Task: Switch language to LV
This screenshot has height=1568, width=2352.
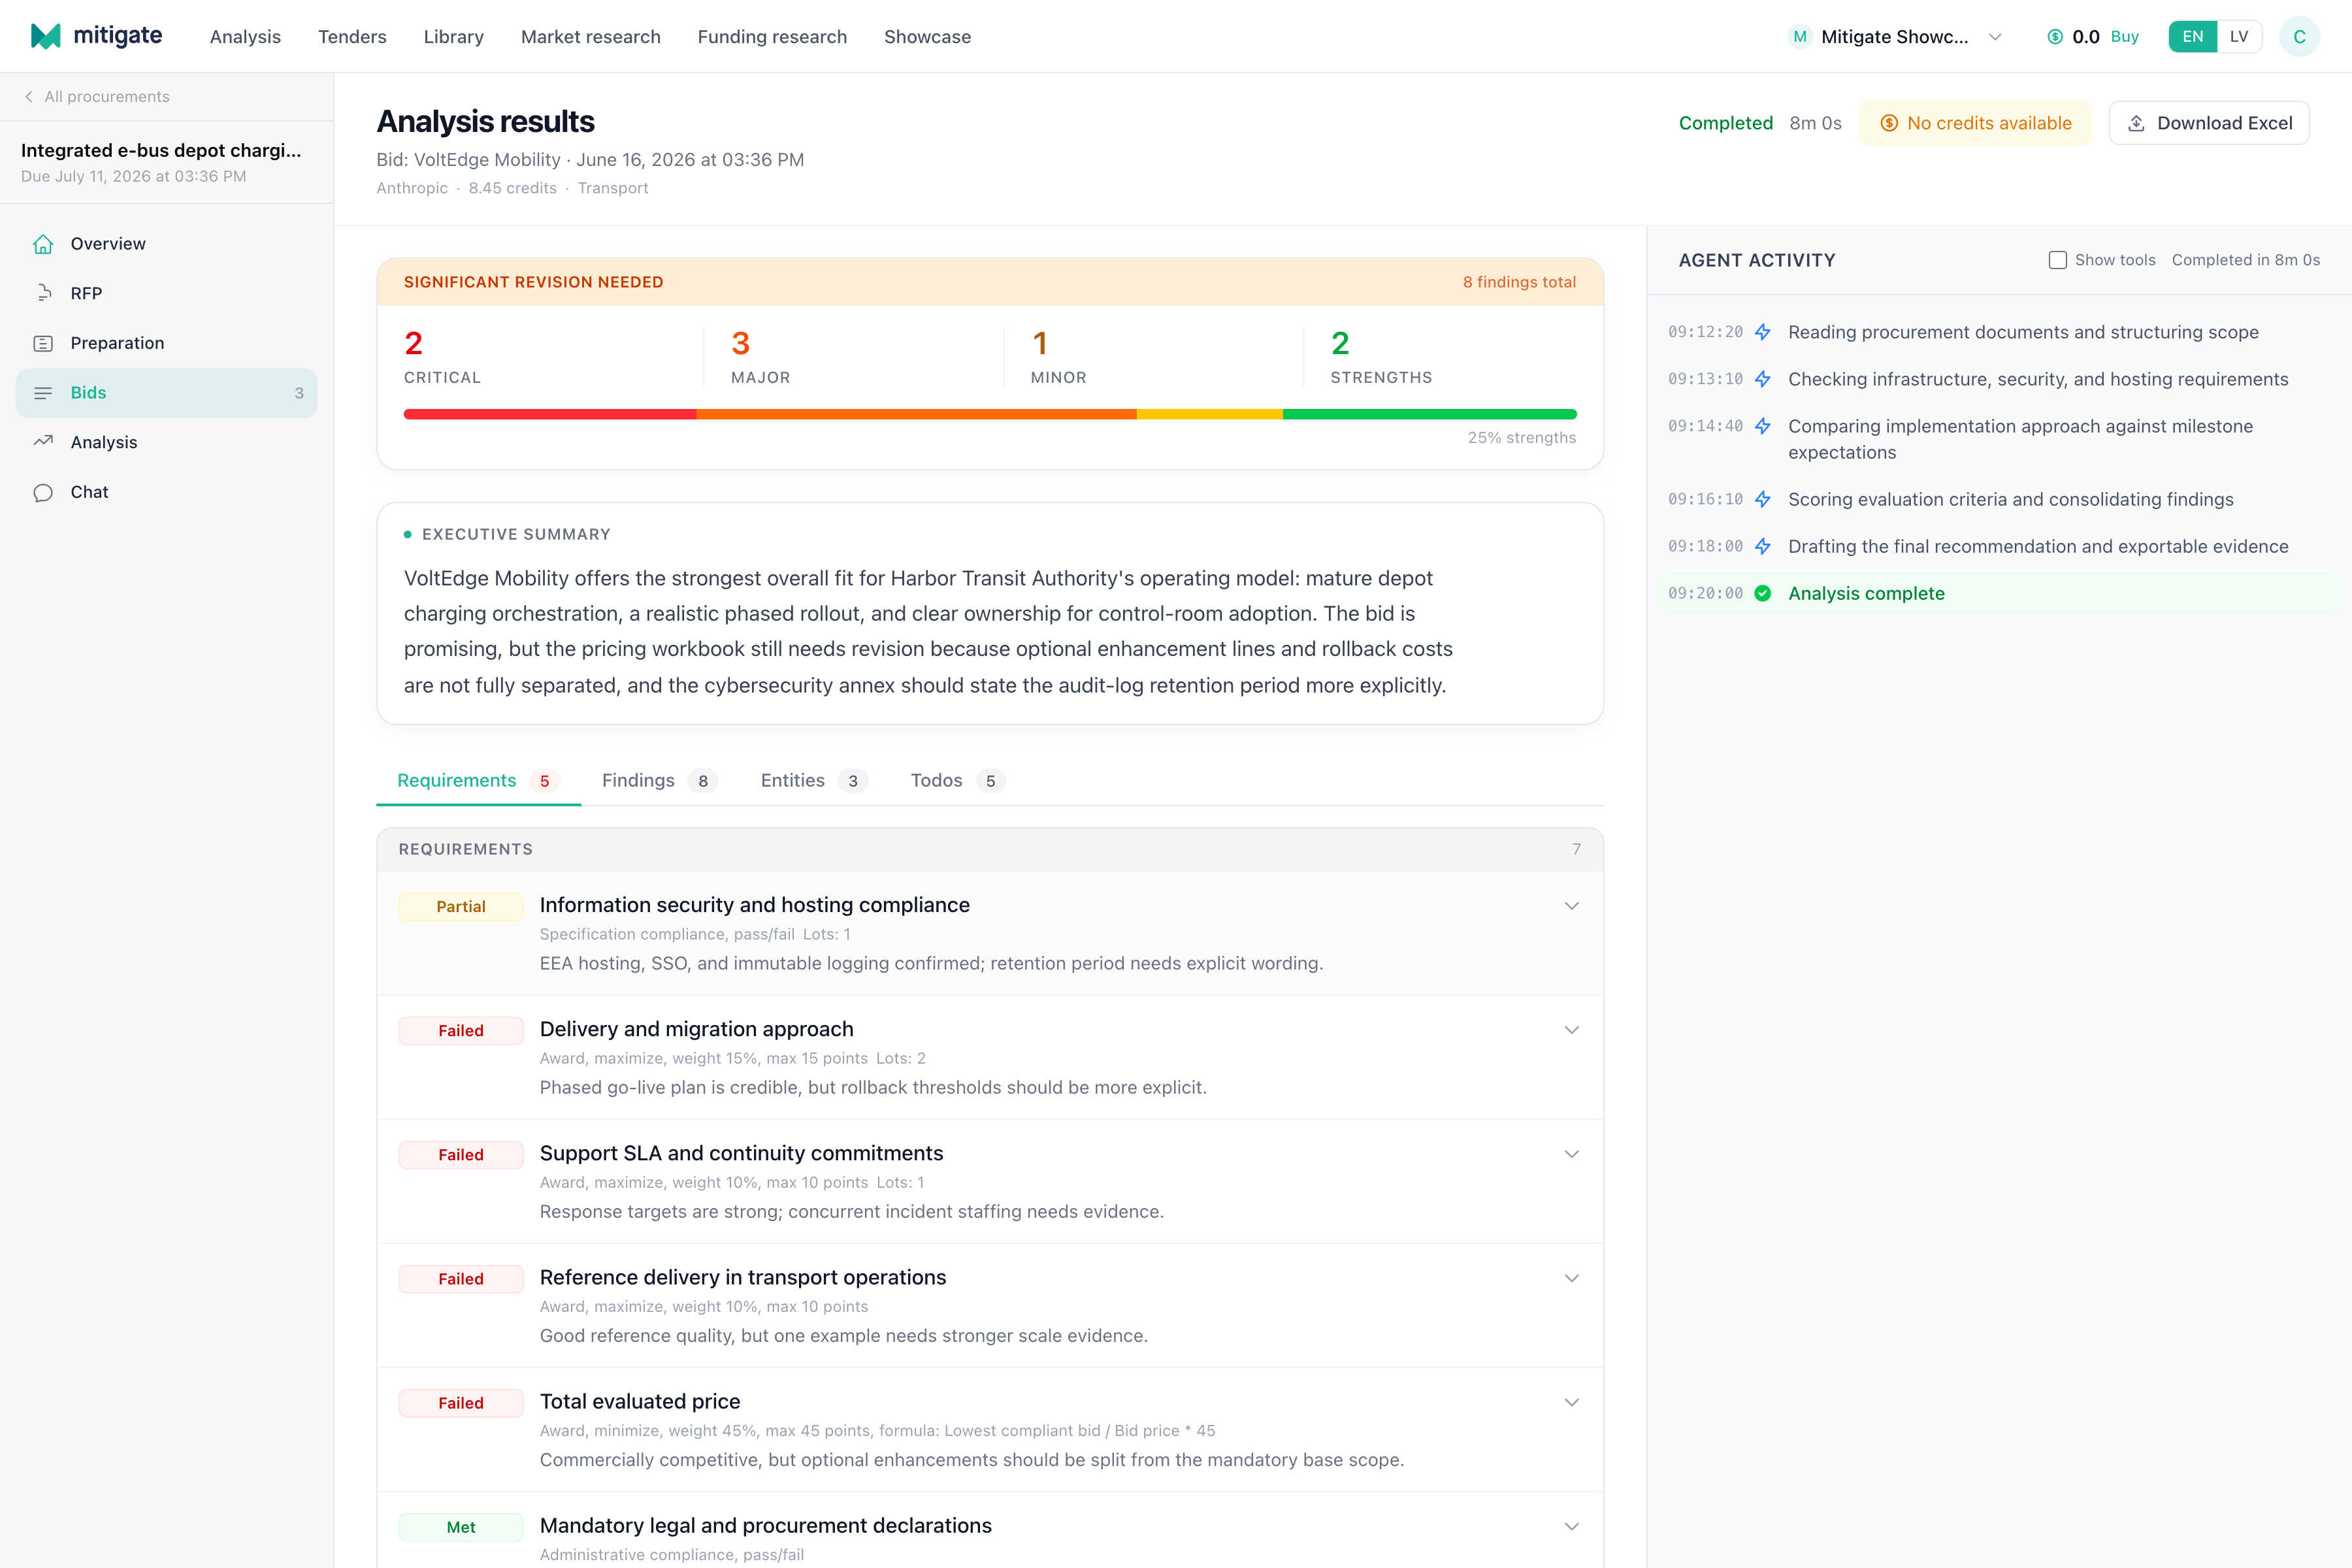Action: coord(2239,37)
